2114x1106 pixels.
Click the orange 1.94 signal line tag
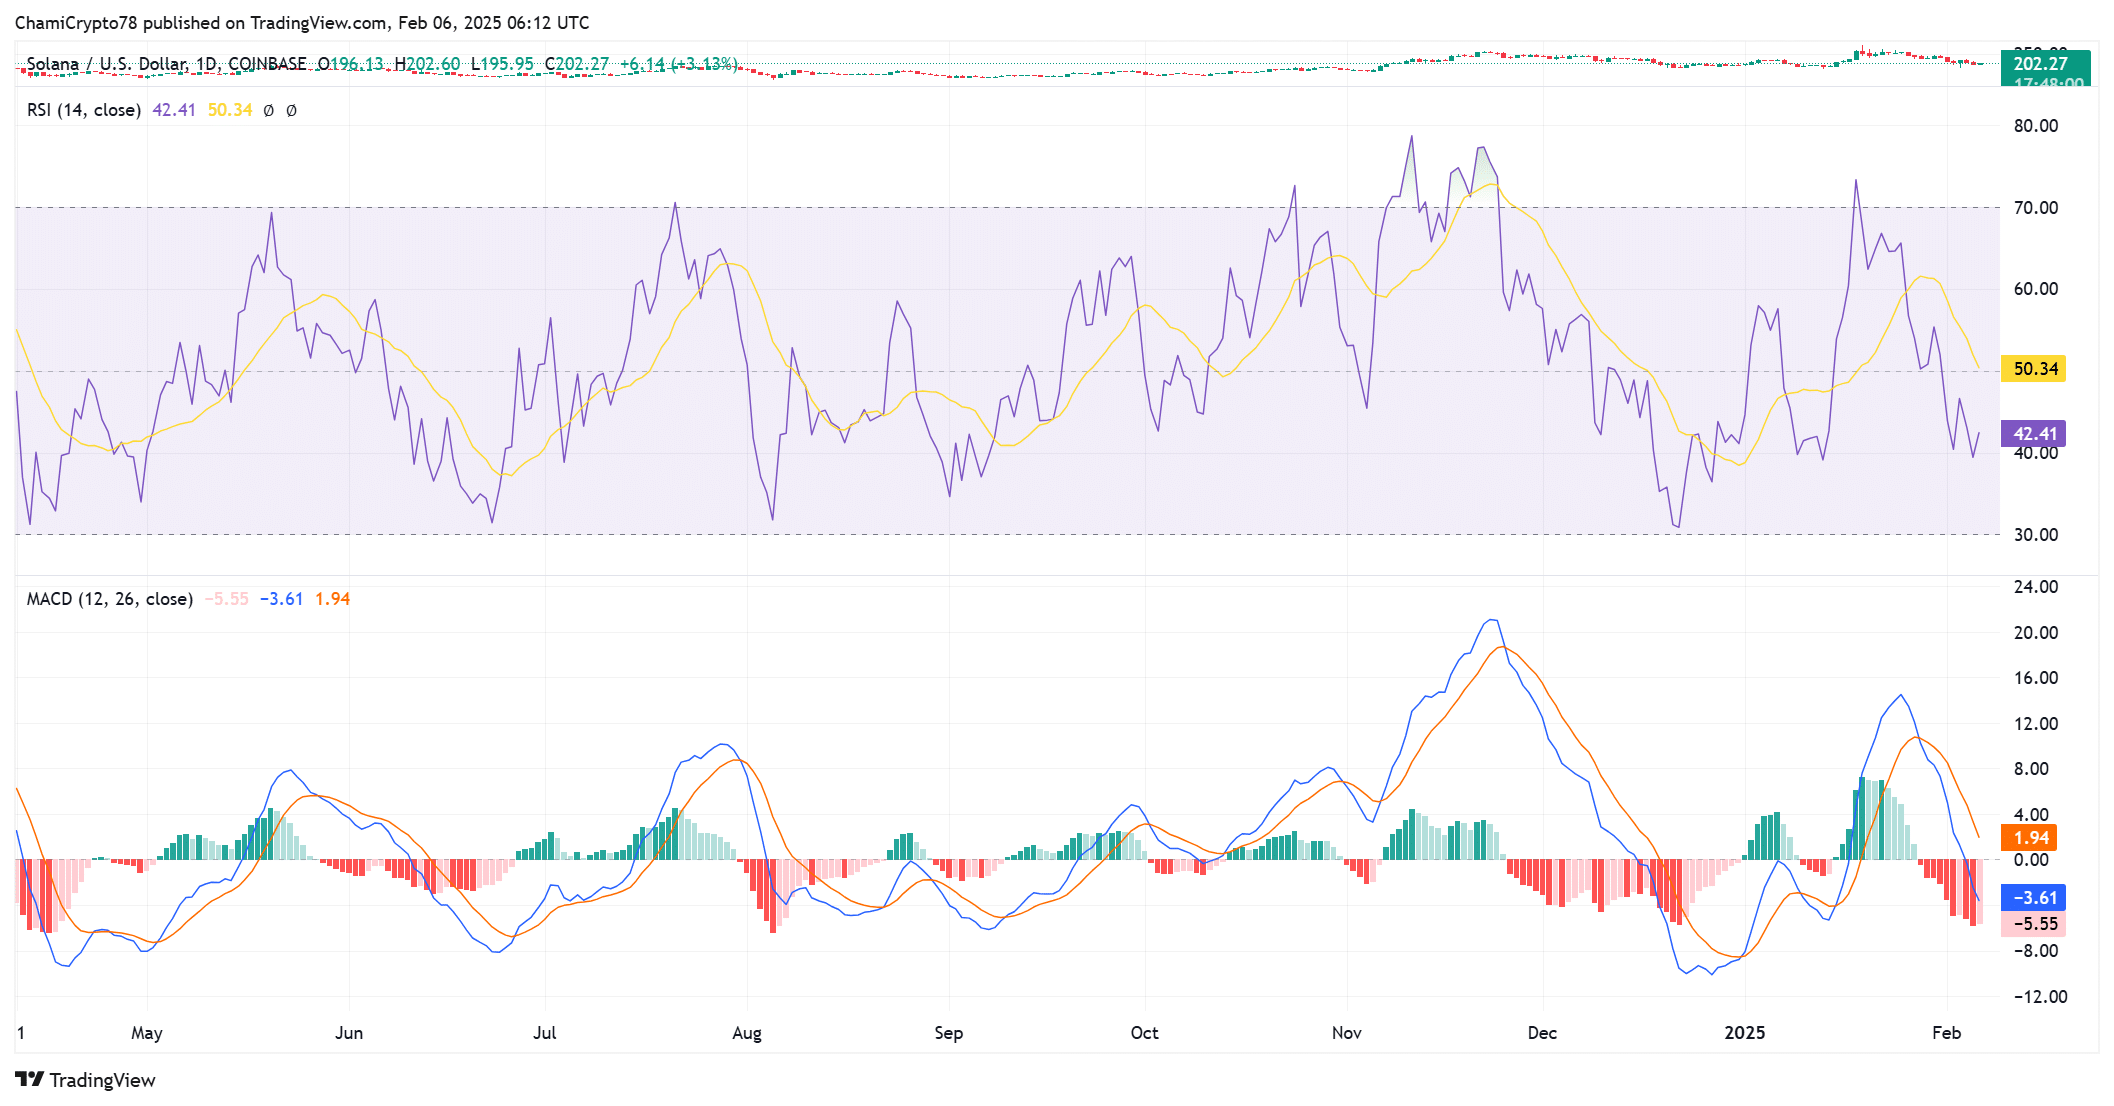(2030, 838)
